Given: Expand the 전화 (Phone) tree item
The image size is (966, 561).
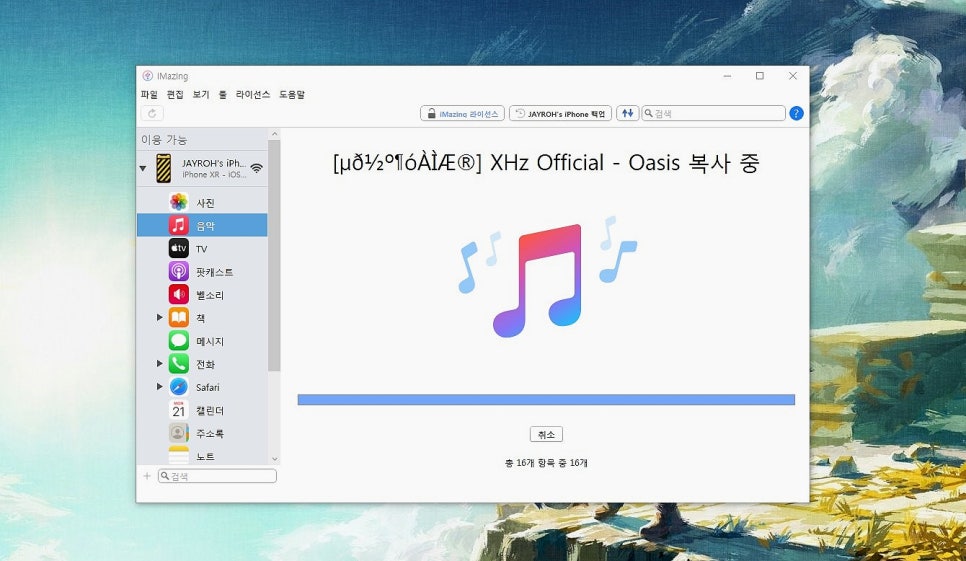Looking at the screenshot, I should pos(160,364).
